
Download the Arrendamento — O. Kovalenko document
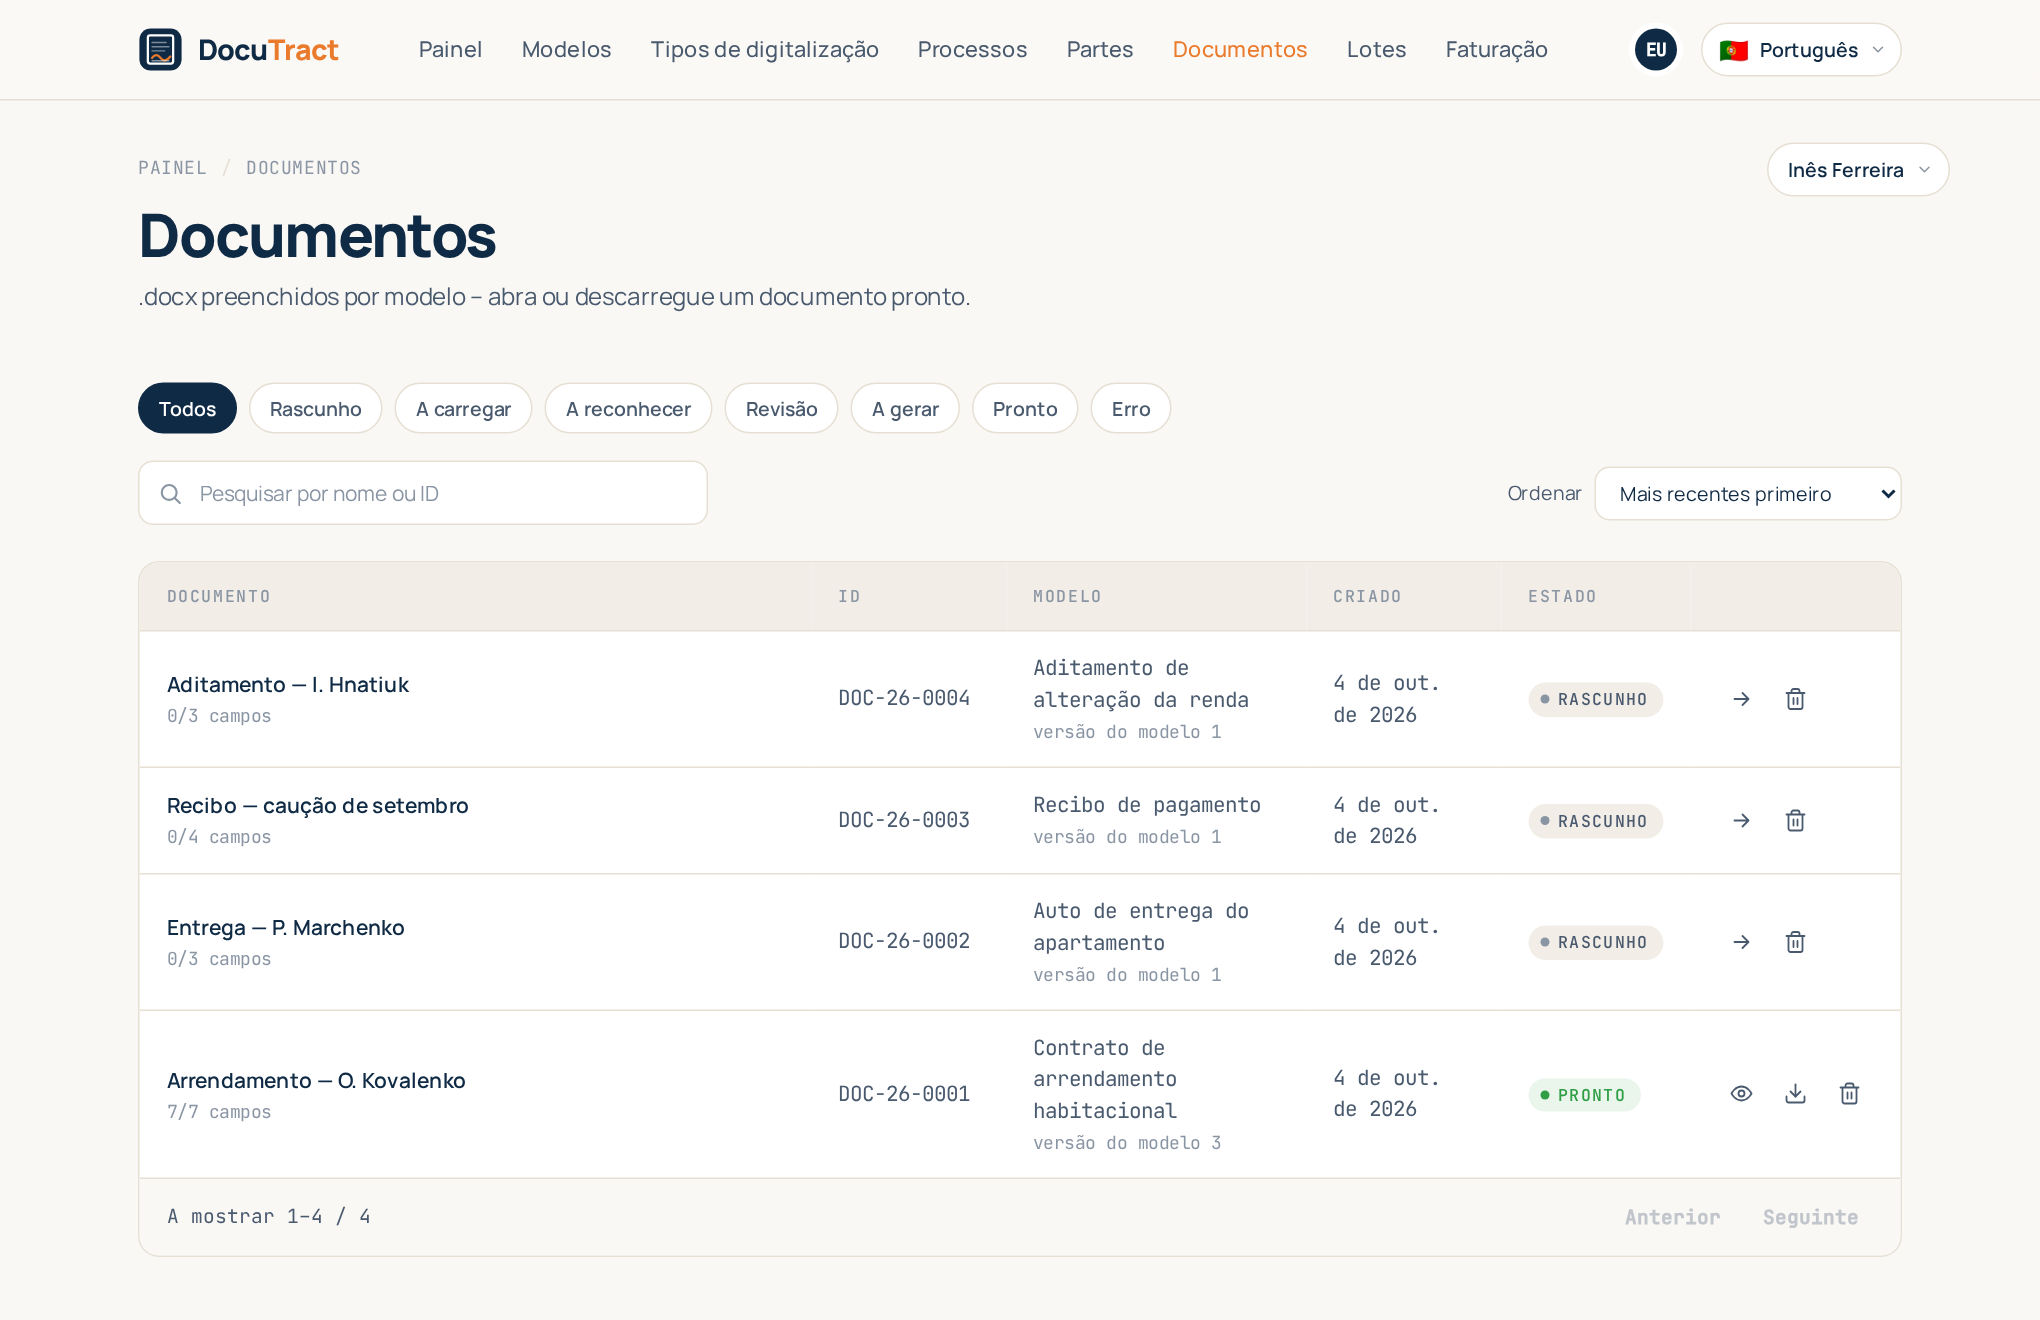(x=1795, y=1094)
